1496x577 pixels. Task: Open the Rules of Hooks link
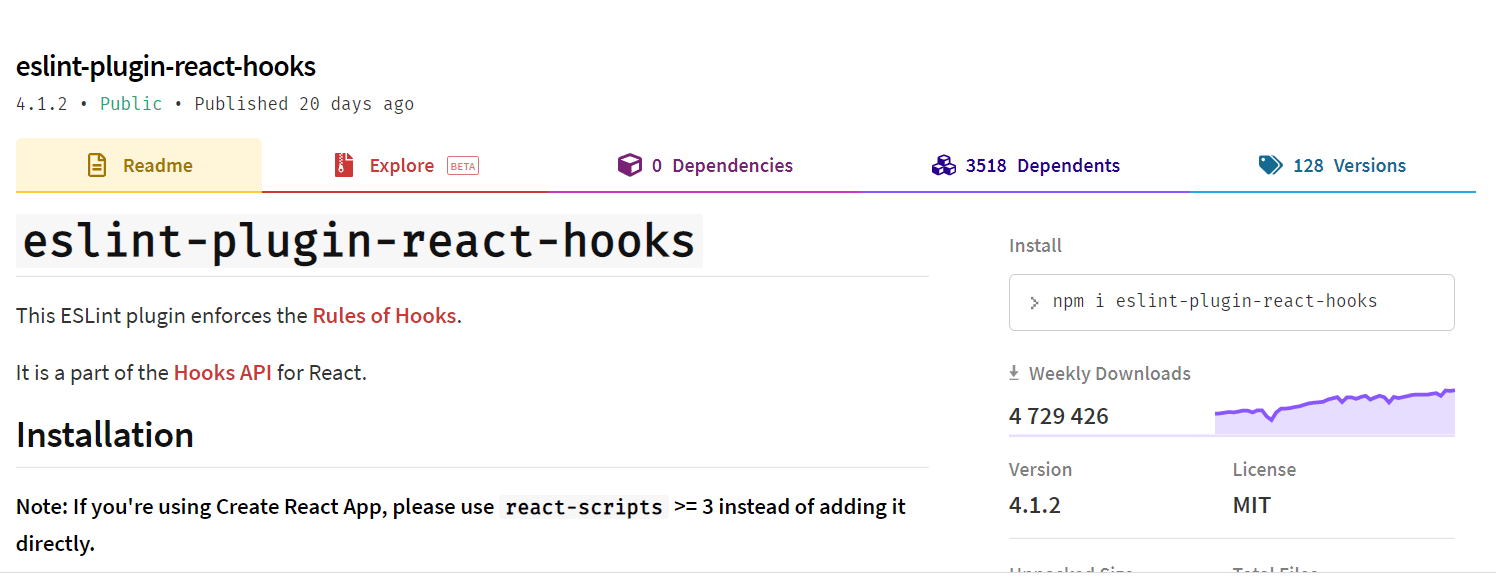click(384, 315)
